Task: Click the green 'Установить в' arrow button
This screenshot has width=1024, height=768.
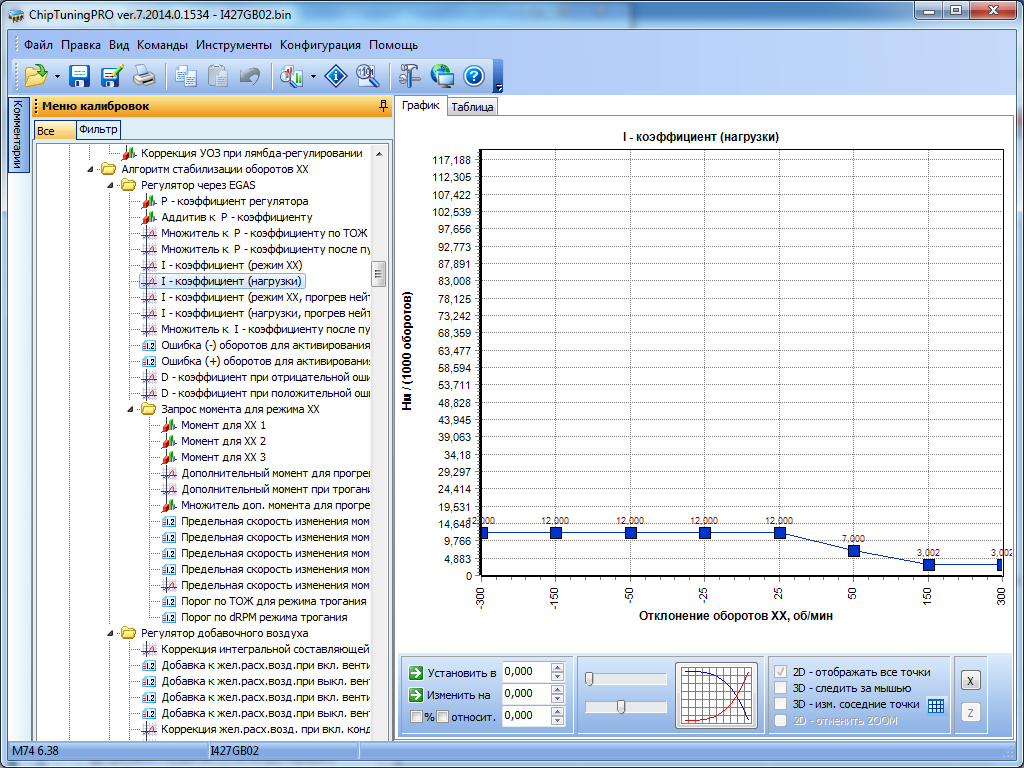Action: click(x=416, y=672)
